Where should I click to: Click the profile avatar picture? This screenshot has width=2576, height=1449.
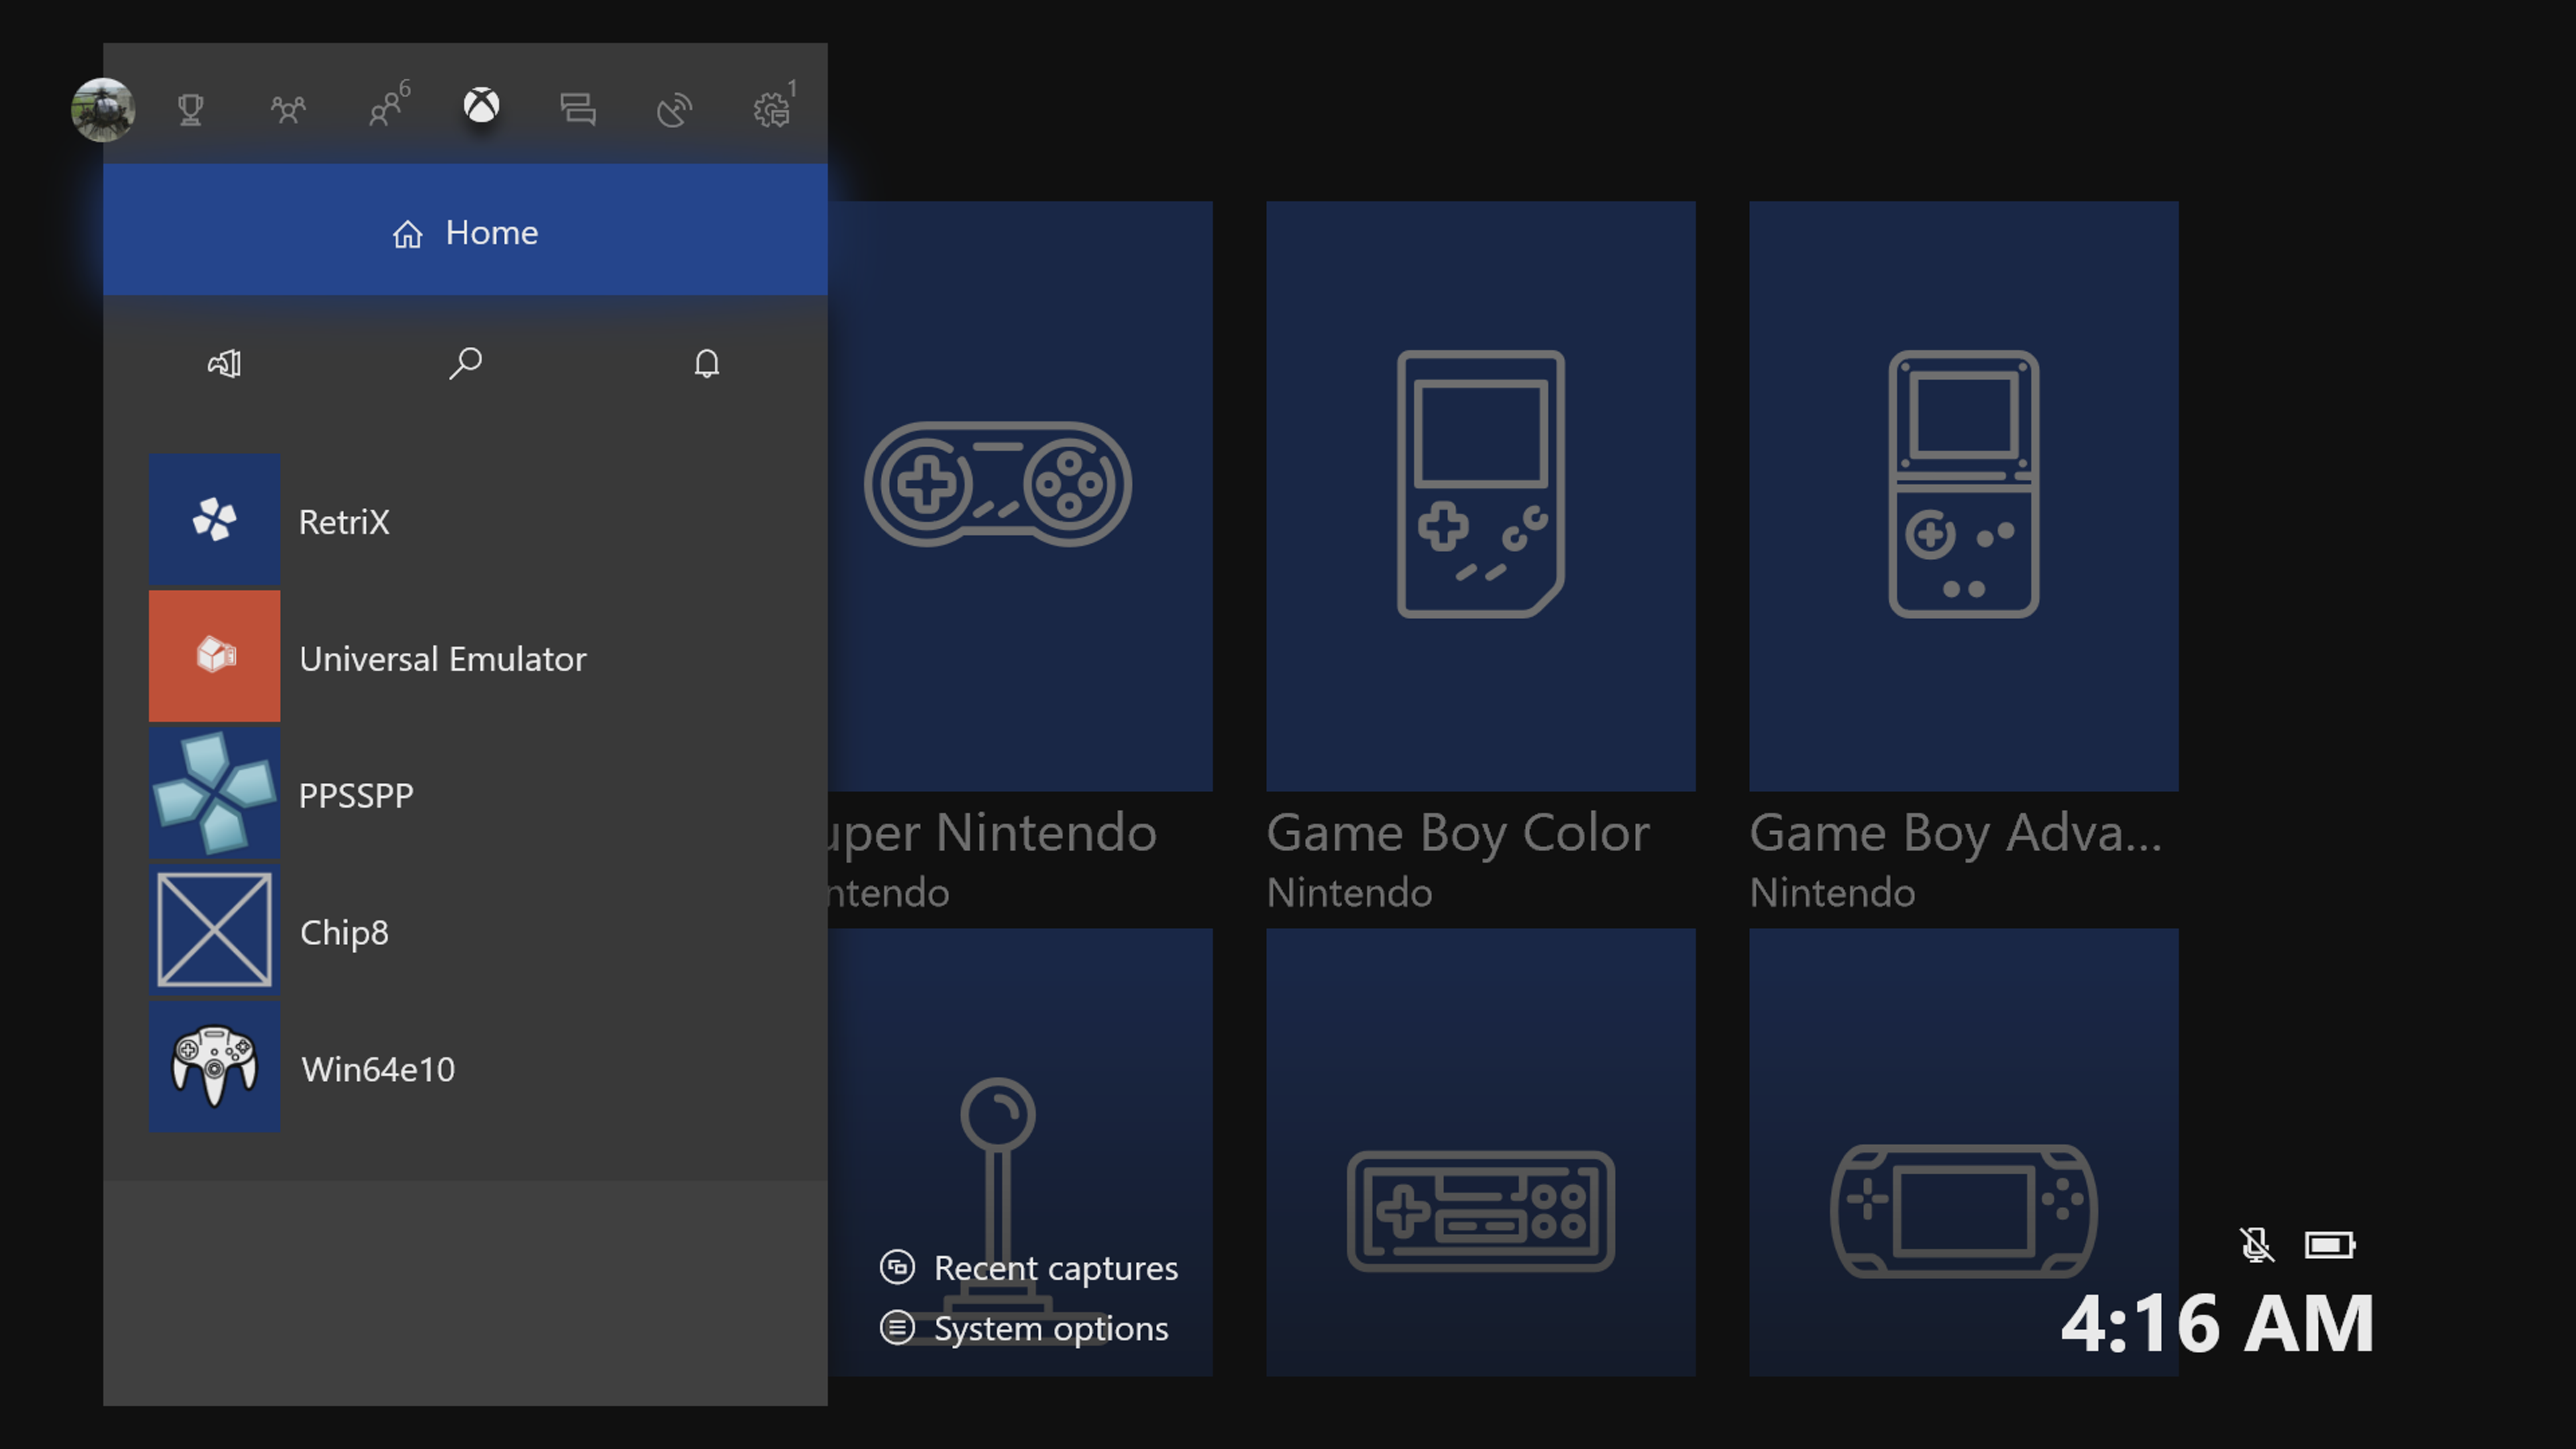[103, 109]
